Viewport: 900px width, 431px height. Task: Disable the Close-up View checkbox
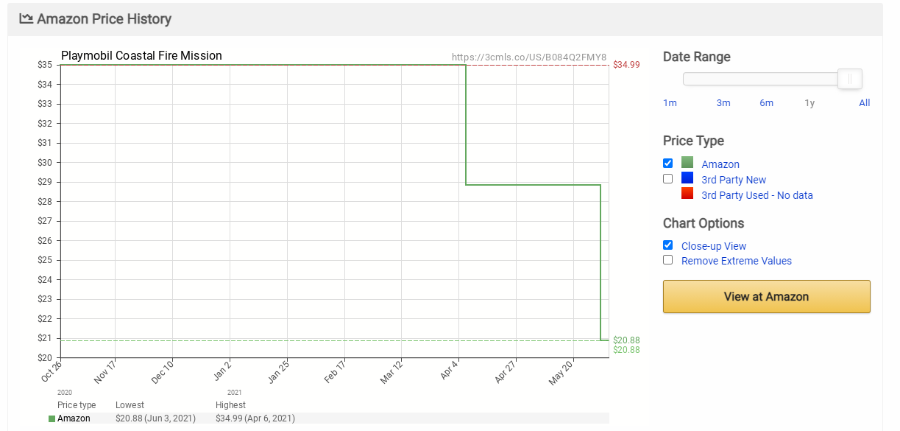pyautogui.click(x=668, y=245)
